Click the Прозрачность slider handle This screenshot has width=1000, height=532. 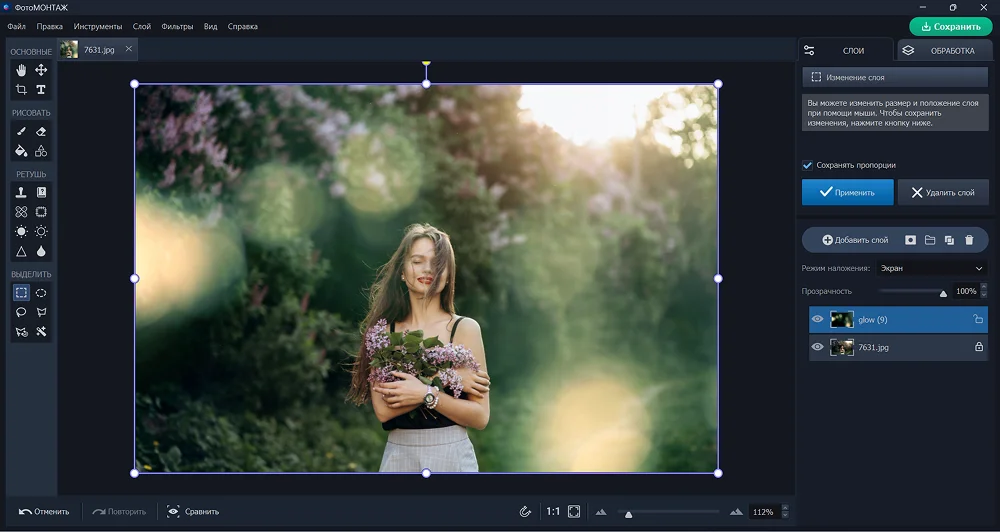pyautogui.click(x=943, y=293)
